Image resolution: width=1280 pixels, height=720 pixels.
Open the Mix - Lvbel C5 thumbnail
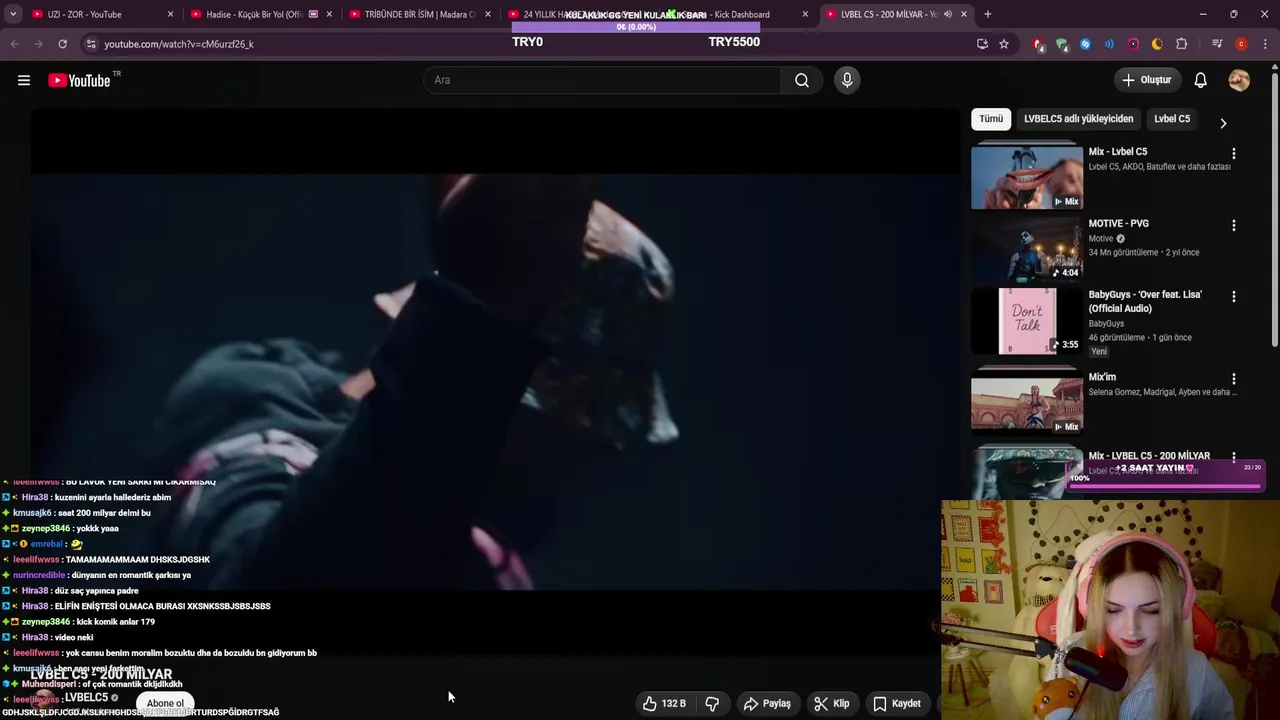(x=1026, y=177)
